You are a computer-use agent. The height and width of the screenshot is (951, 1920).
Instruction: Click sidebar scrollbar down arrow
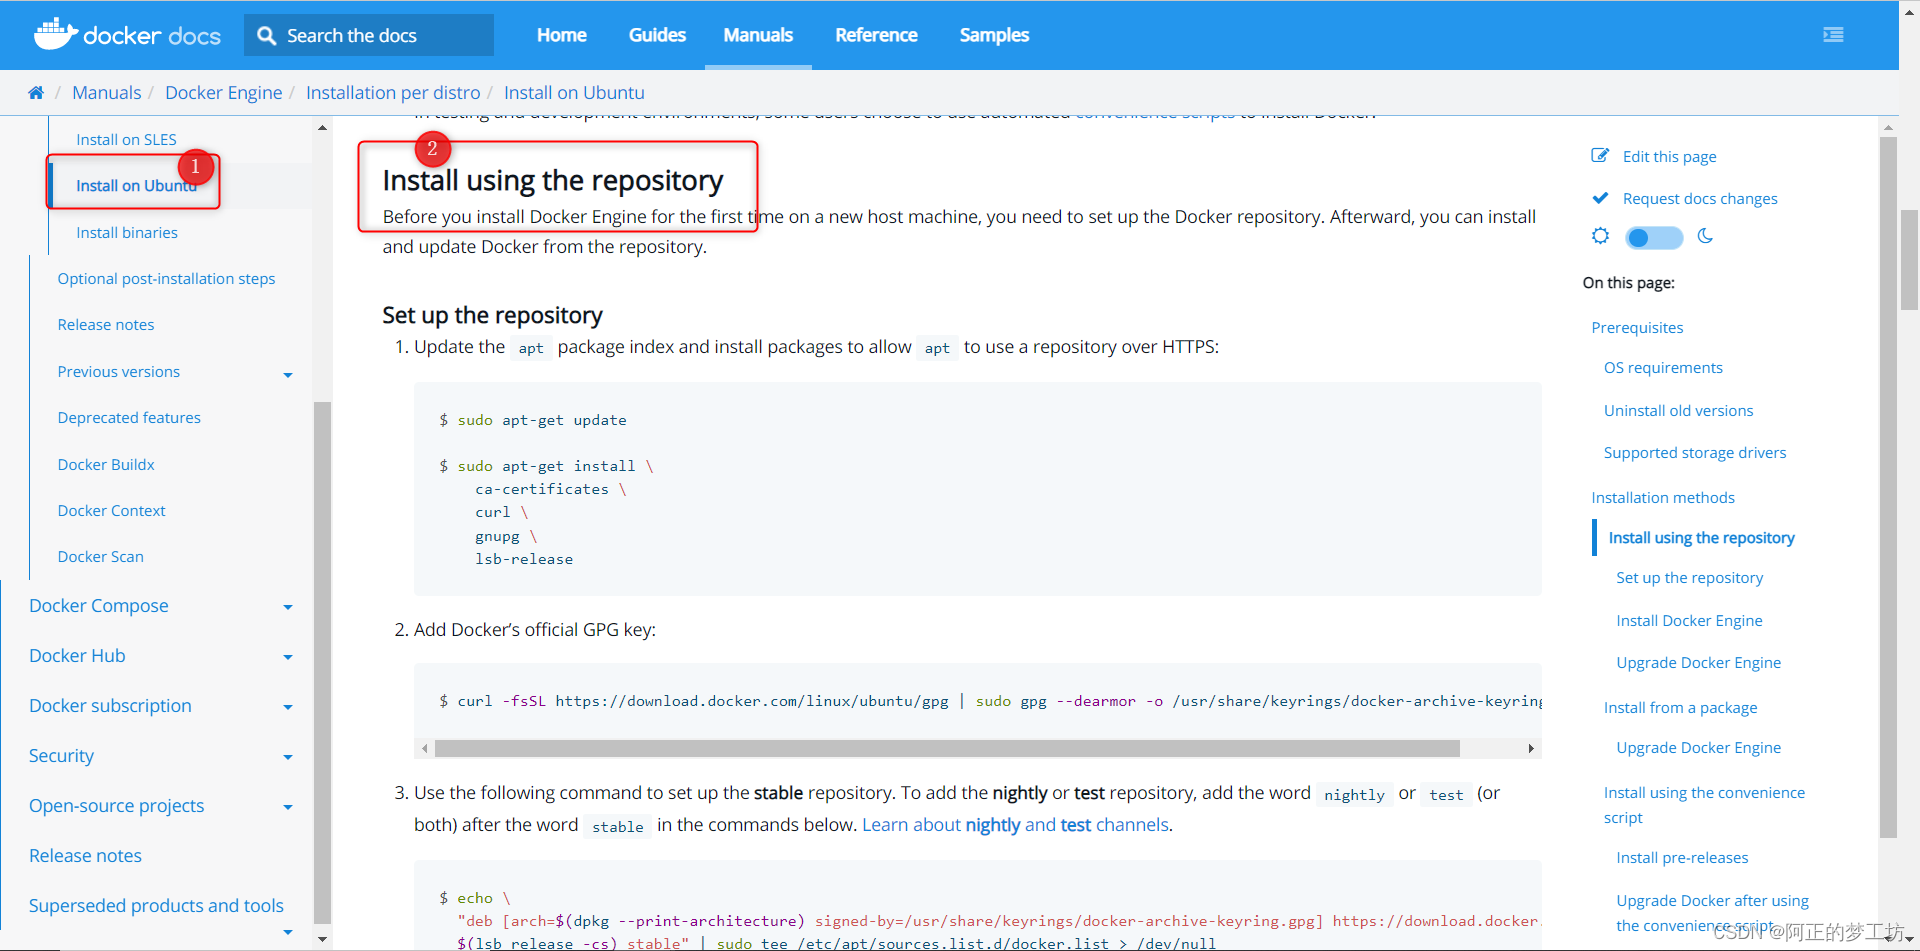click(322, 939)
